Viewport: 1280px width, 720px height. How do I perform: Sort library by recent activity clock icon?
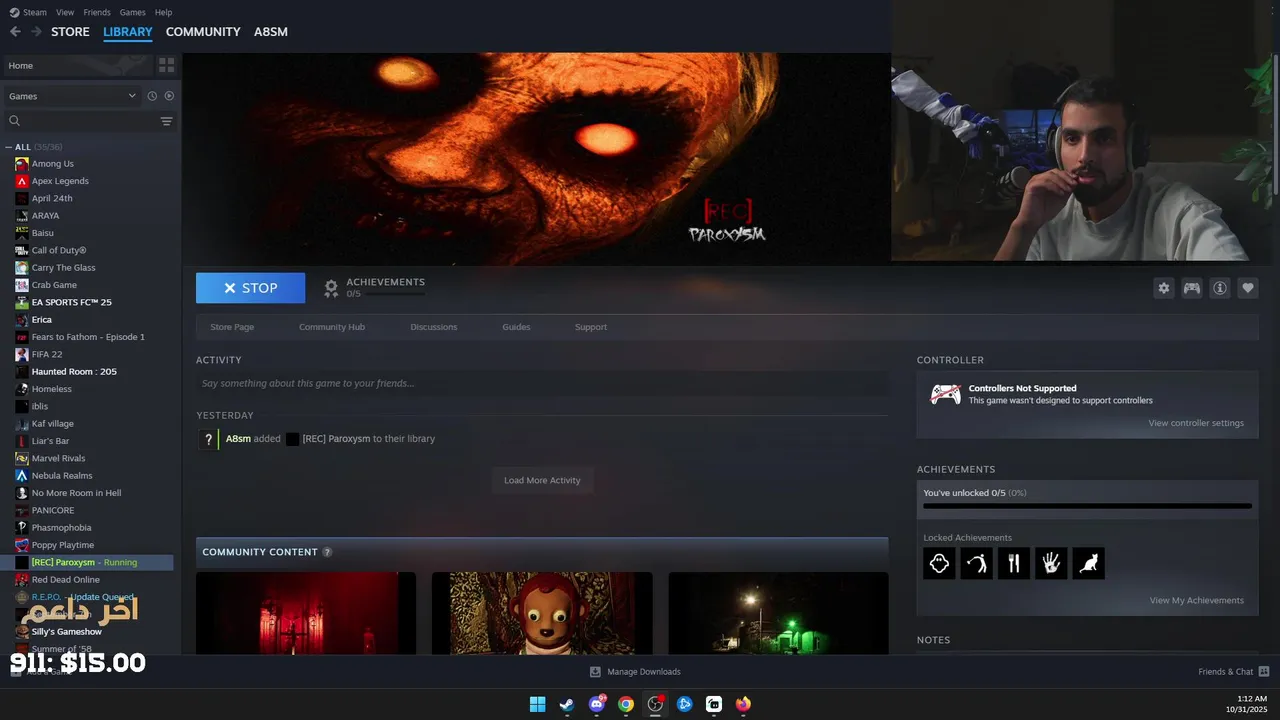pos(152,96)
